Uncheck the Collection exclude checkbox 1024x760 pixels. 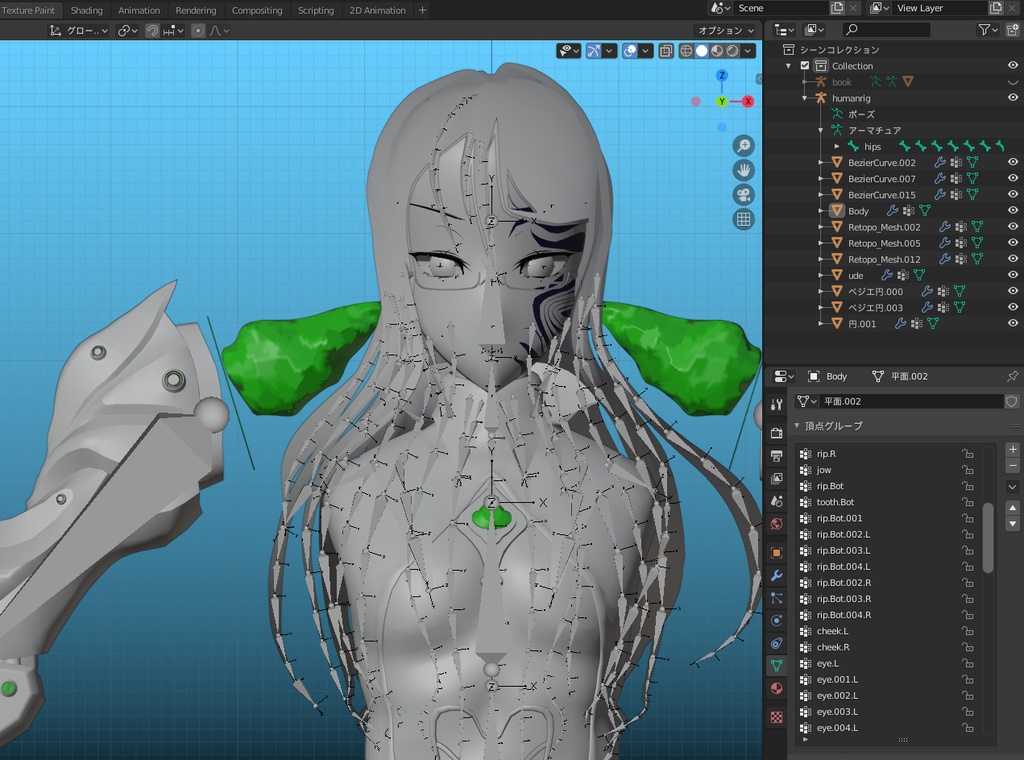tap(805, 66)
